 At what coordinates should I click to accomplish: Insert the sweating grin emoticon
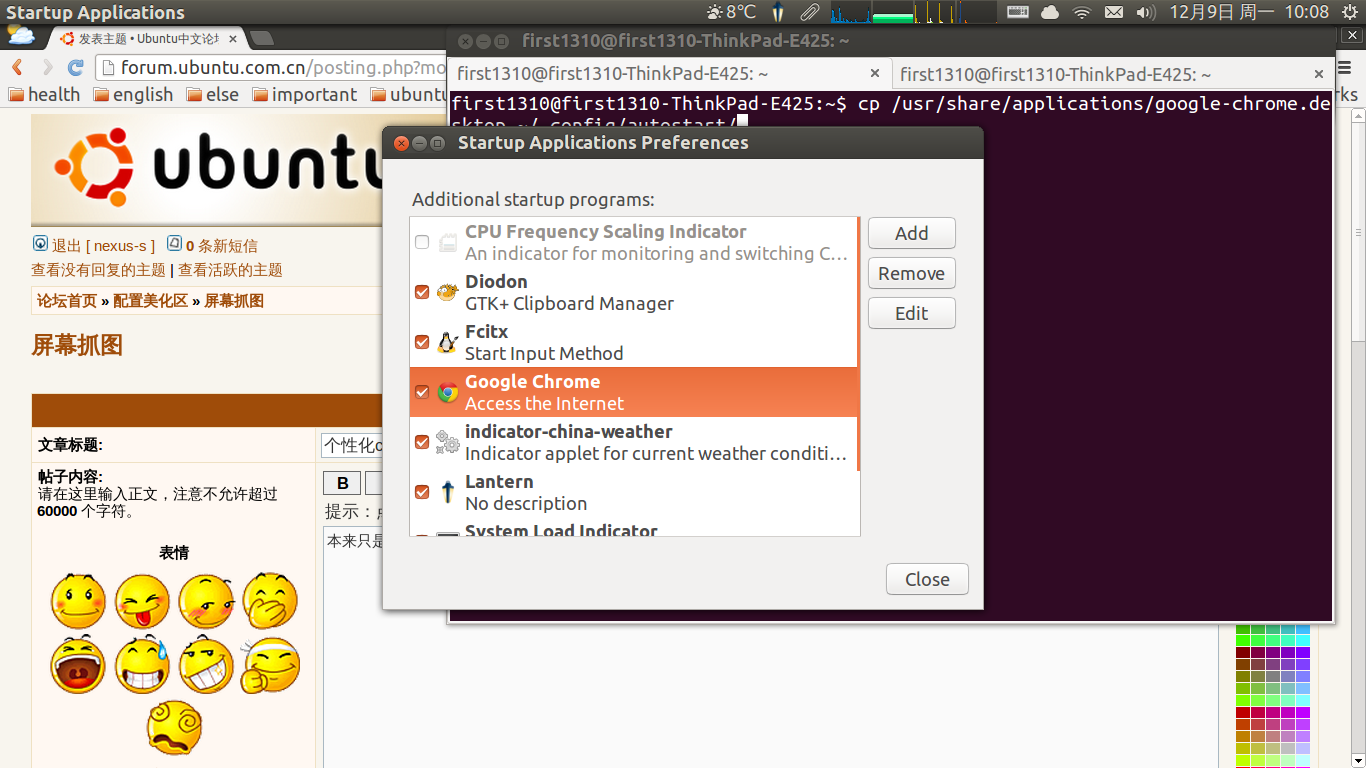pyautogui.click(x=142, y=665)
